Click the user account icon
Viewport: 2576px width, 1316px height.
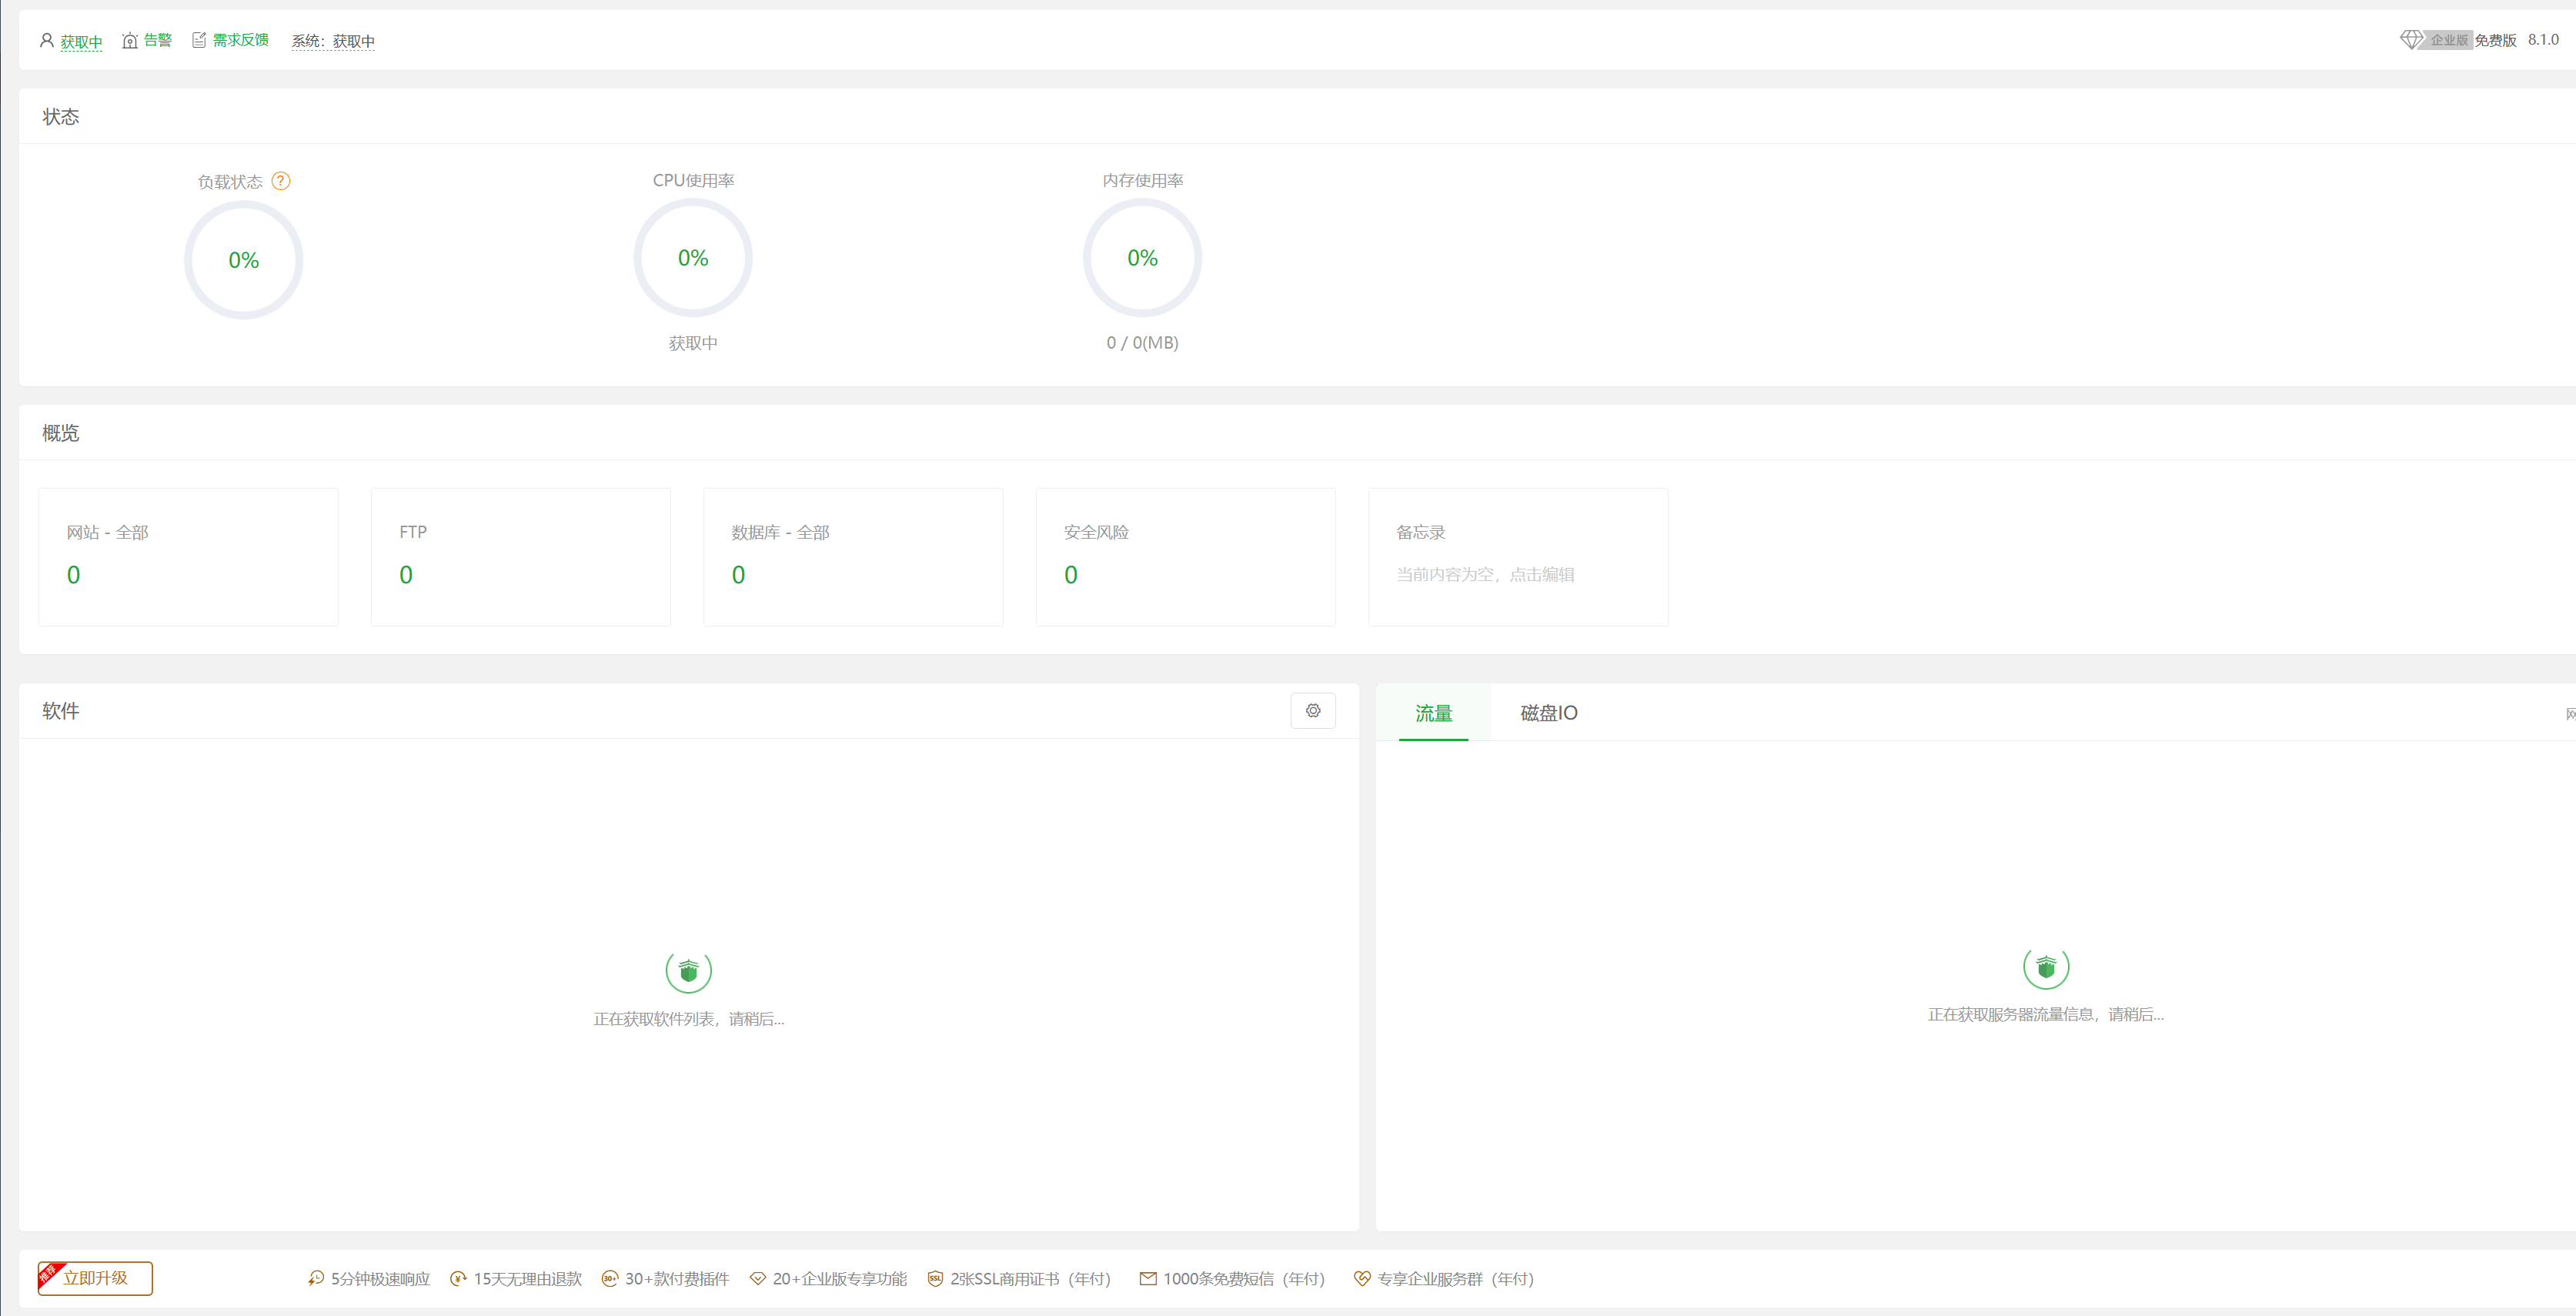46,41
